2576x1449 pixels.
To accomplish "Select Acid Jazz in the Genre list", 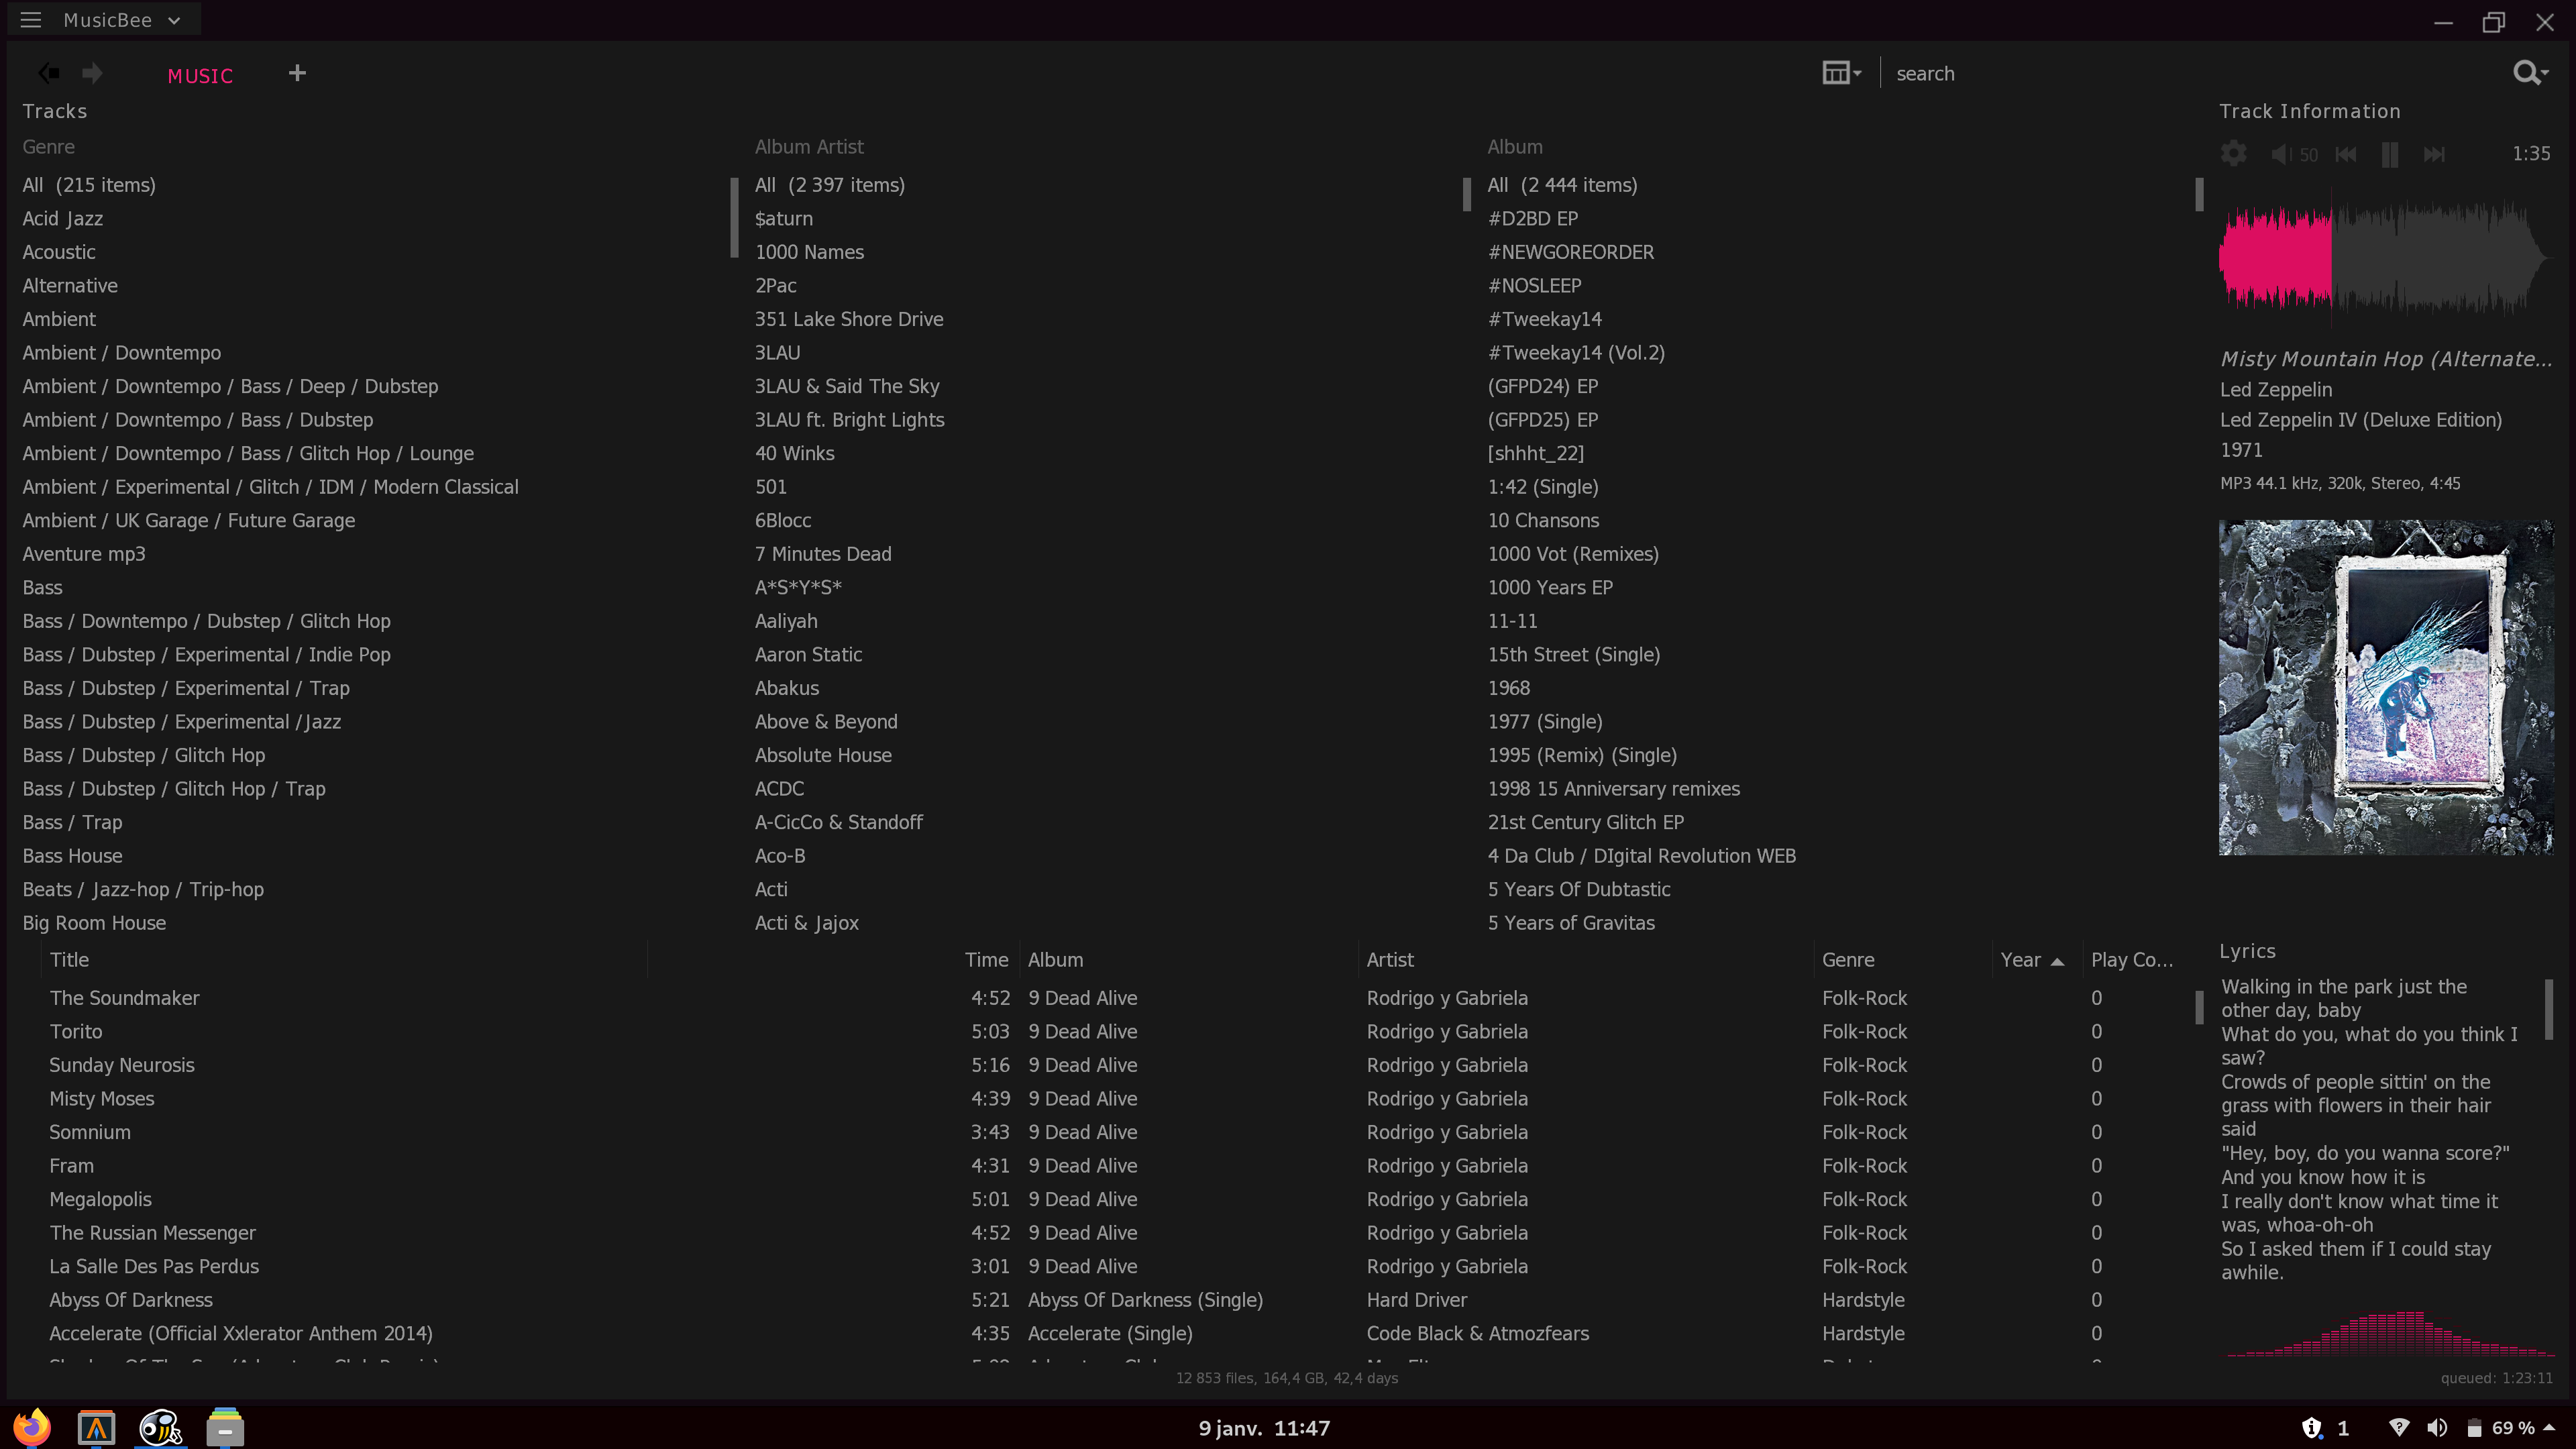I will 63,219.
